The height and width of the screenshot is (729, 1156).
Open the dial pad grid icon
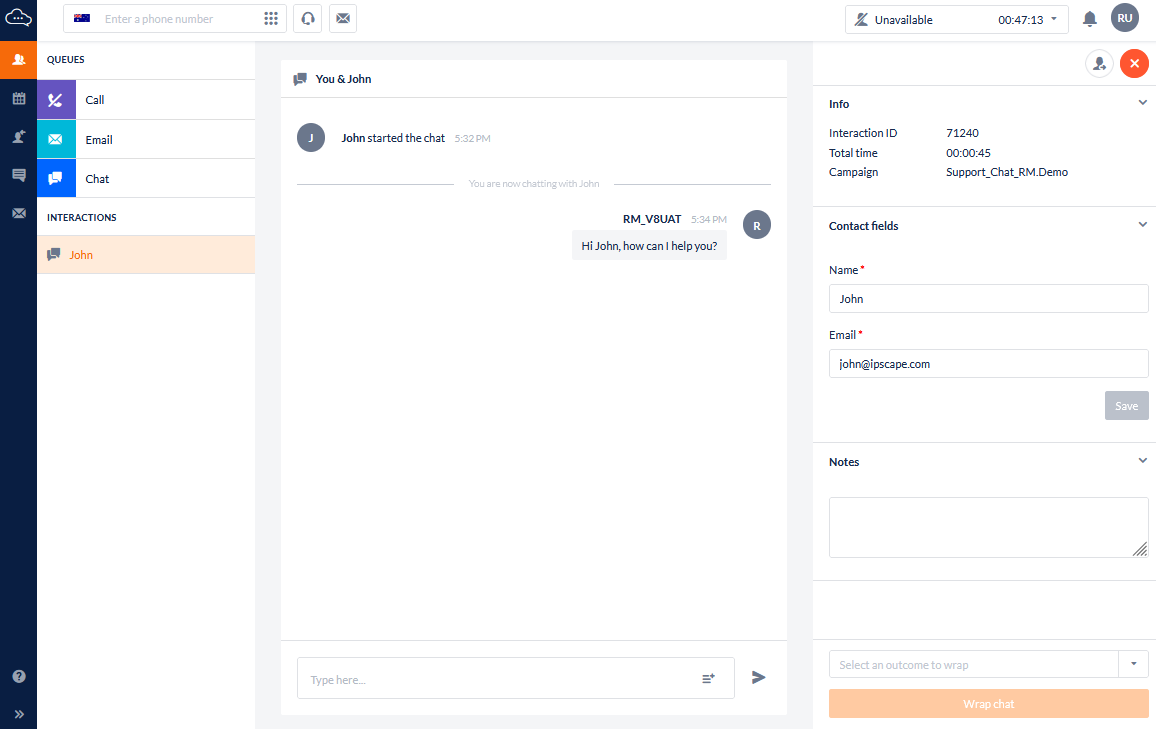pos(271,19)
